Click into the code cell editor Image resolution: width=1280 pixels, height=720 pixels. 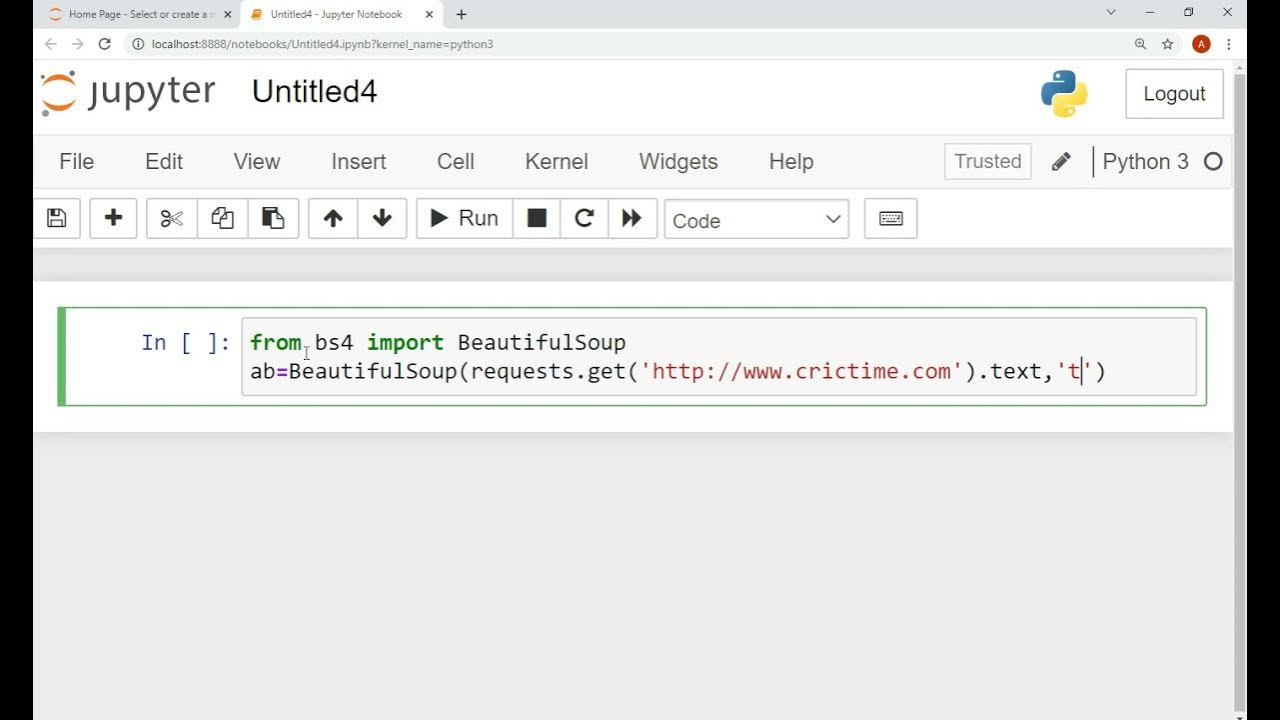pyautogui.click(x=719, y=357)
